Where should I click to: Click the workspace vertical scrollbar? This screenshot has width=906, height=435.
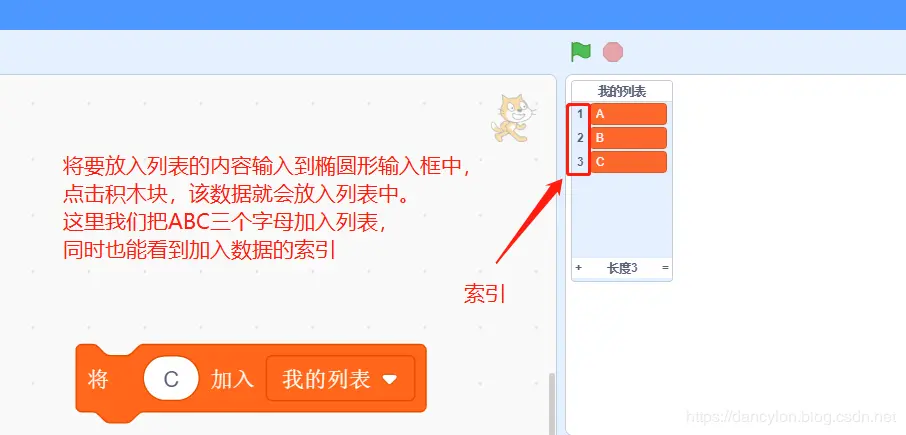[552, 403]
